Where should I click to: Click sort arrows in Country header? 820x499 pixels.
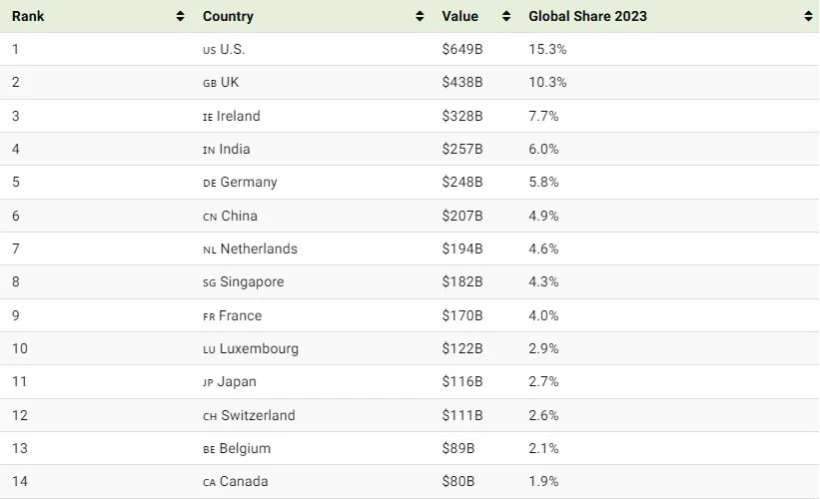[420, 16]
